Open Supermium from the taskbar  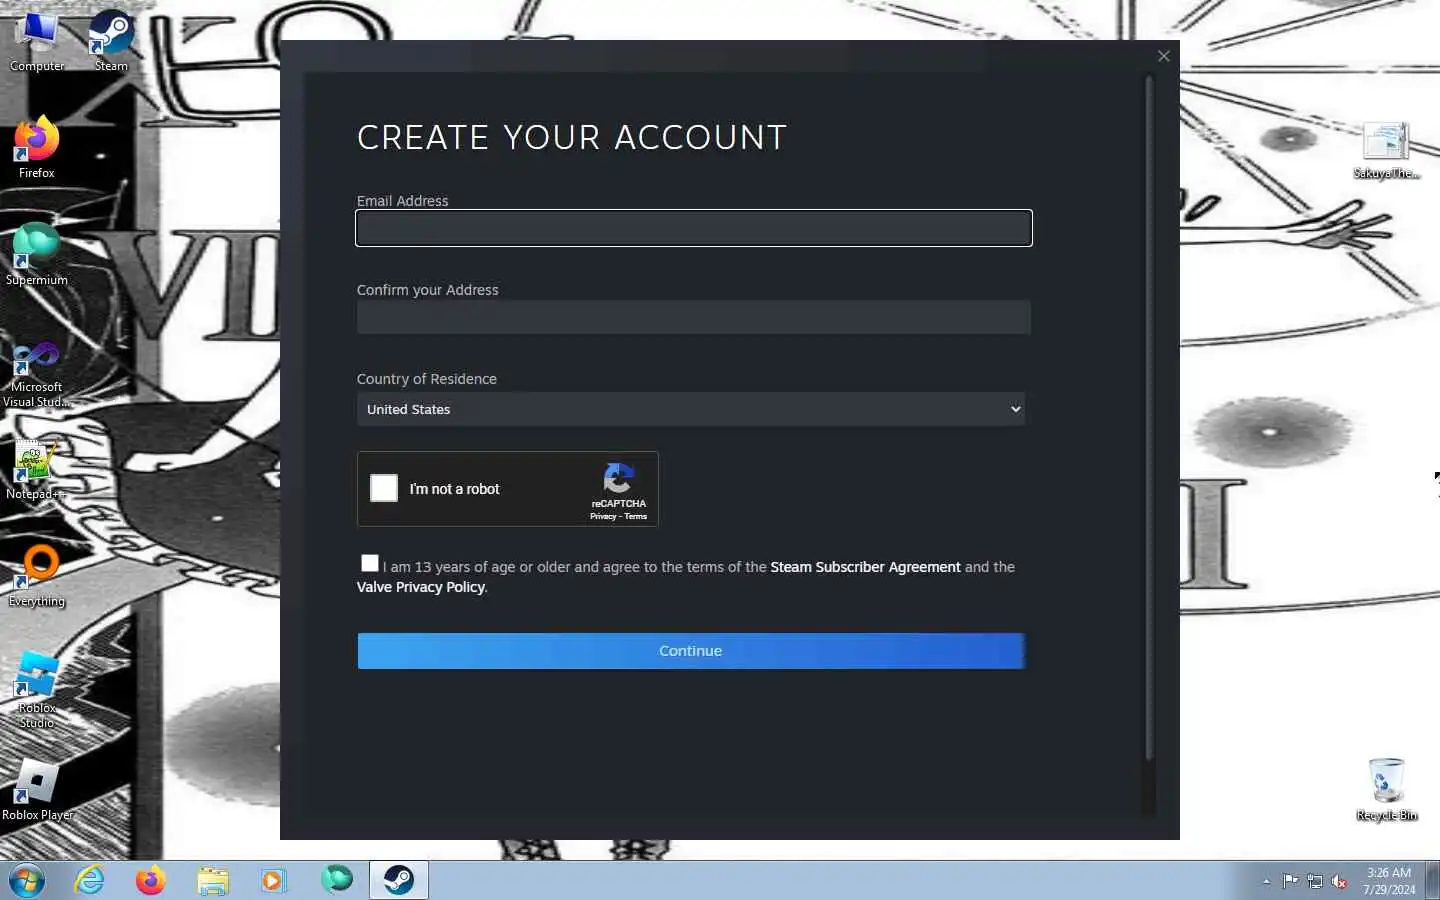click(x=337, y=880)
